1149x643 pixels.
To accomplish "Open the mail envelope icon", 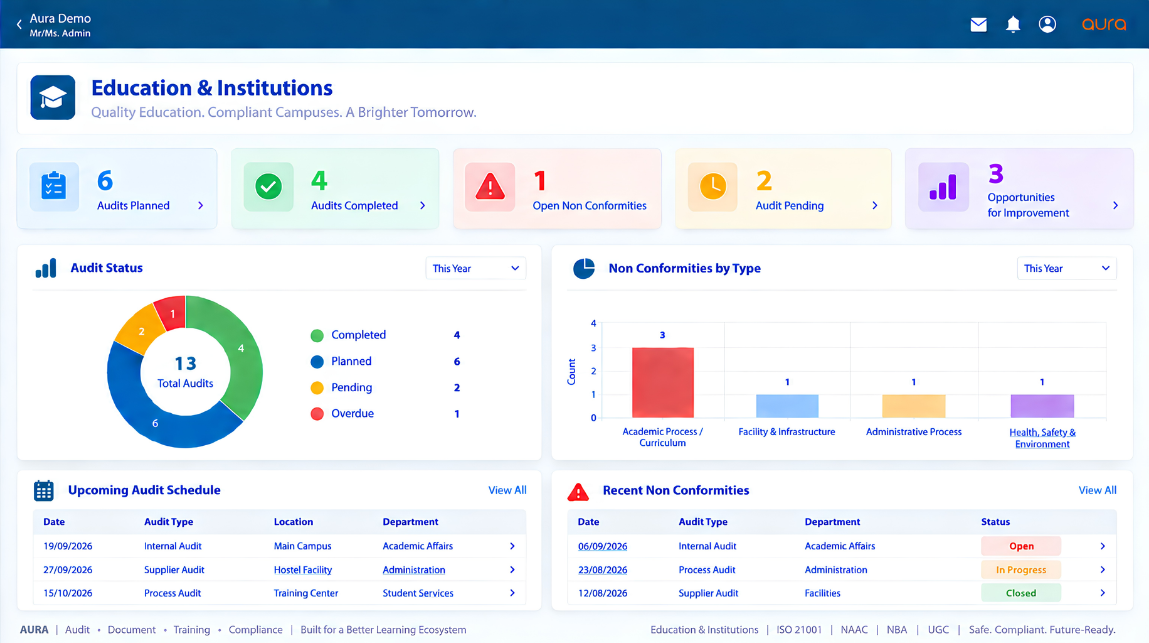I will (978, 25).
